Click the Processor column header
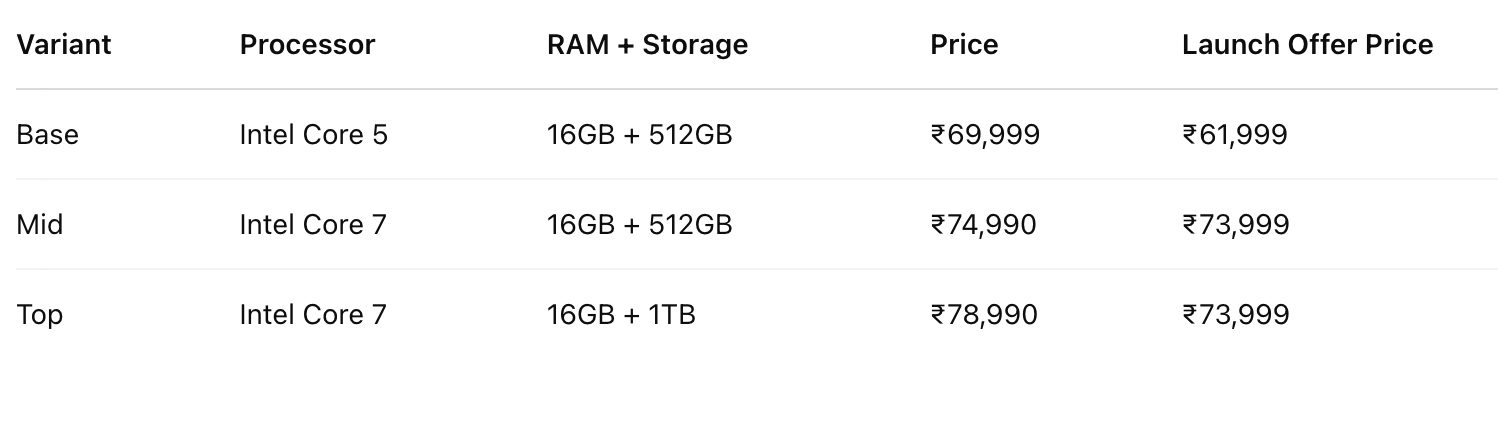1498x428 pixels. pyautogui.click(x=307, y=45)
